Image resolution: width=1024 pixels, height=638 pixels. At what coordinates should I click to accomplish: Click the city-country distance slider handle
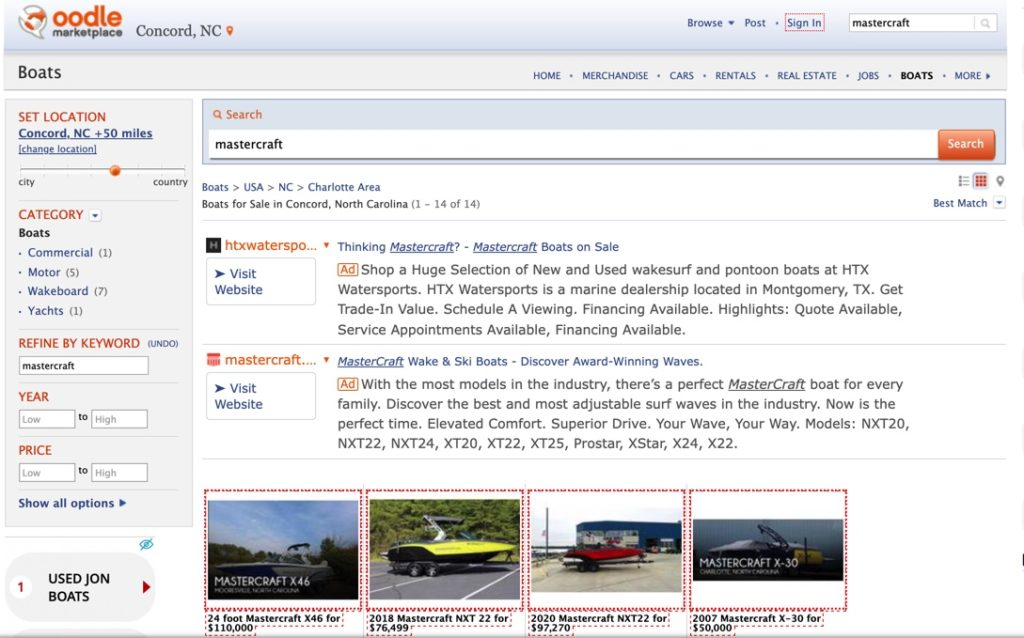click(115, 170)
